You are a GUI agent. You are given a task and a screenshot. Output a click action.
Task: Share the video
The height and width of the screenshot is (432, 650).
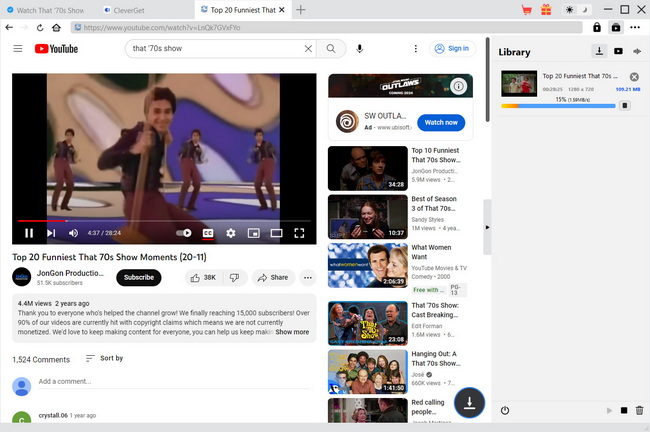pos(273,277)
